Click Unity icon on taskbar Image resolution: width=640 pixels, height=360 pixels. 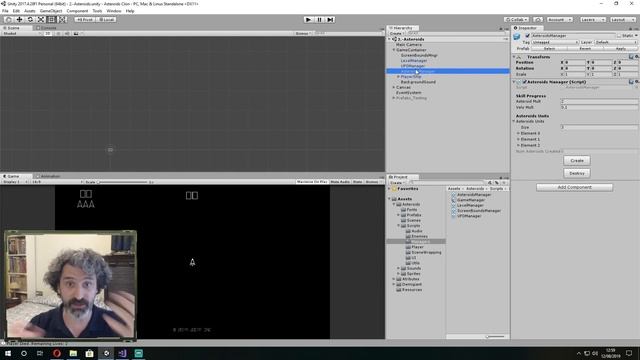pos(106,353)
